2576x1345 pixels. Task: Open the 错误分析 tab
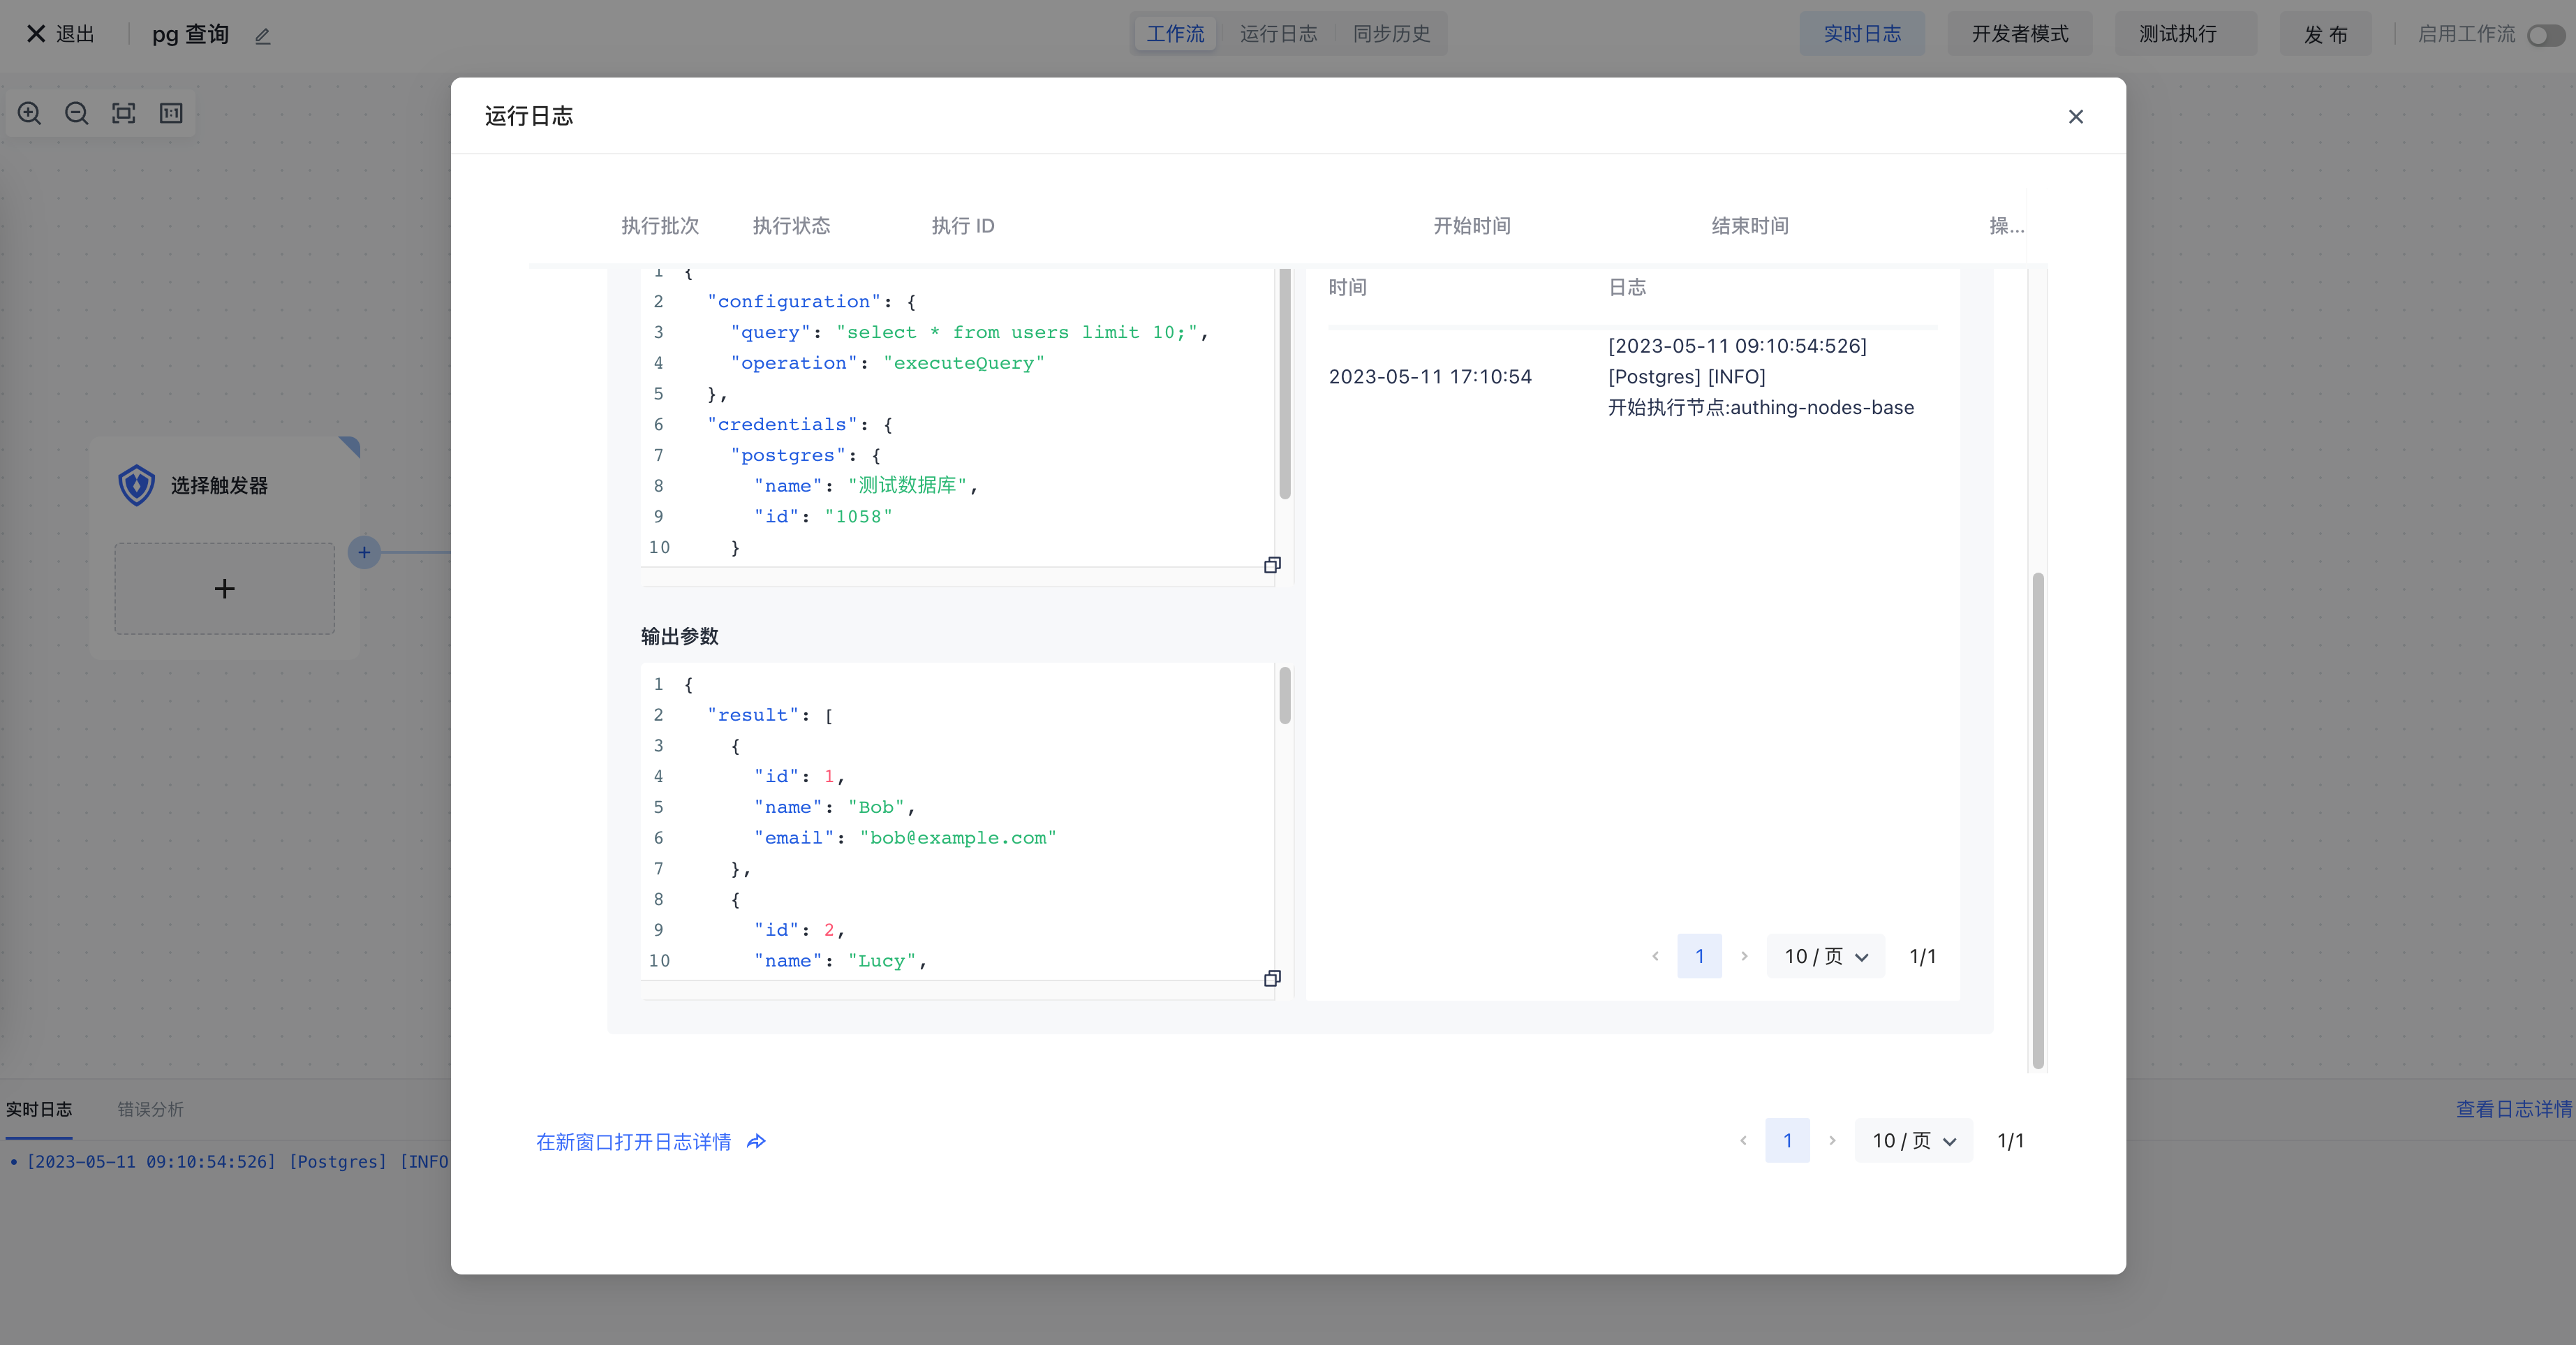[x=150, y=1109]
